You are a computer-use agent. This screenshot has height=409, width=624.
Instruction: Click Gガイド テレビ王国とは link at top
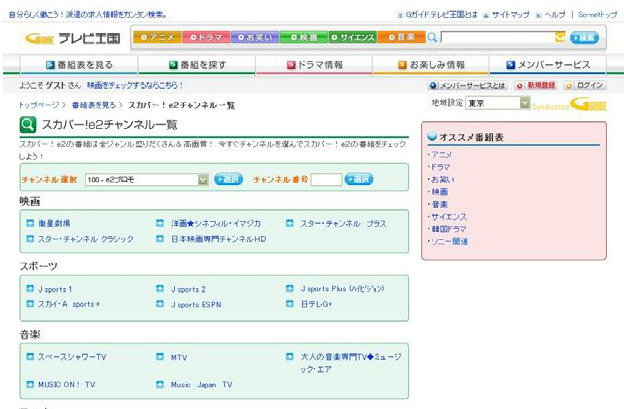441,15
